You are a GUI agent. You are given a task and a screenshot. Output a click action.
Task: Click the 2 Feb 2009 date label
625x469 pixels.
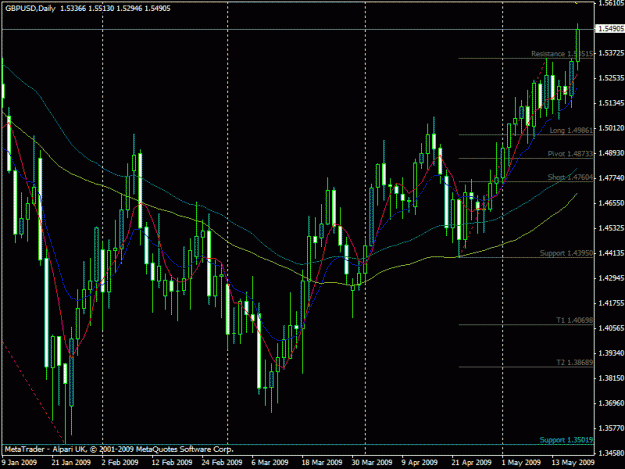pyautogui.click(x=120, y=462)
